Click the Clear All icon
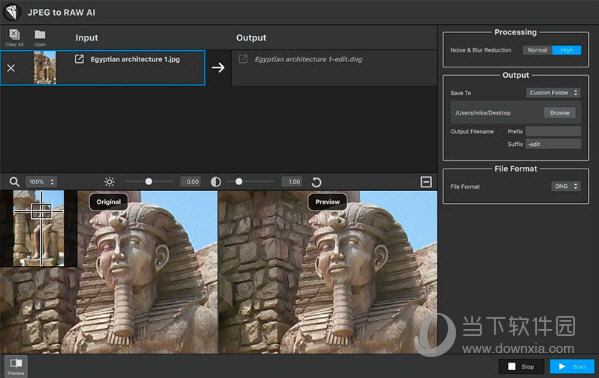 pos(15,35)
